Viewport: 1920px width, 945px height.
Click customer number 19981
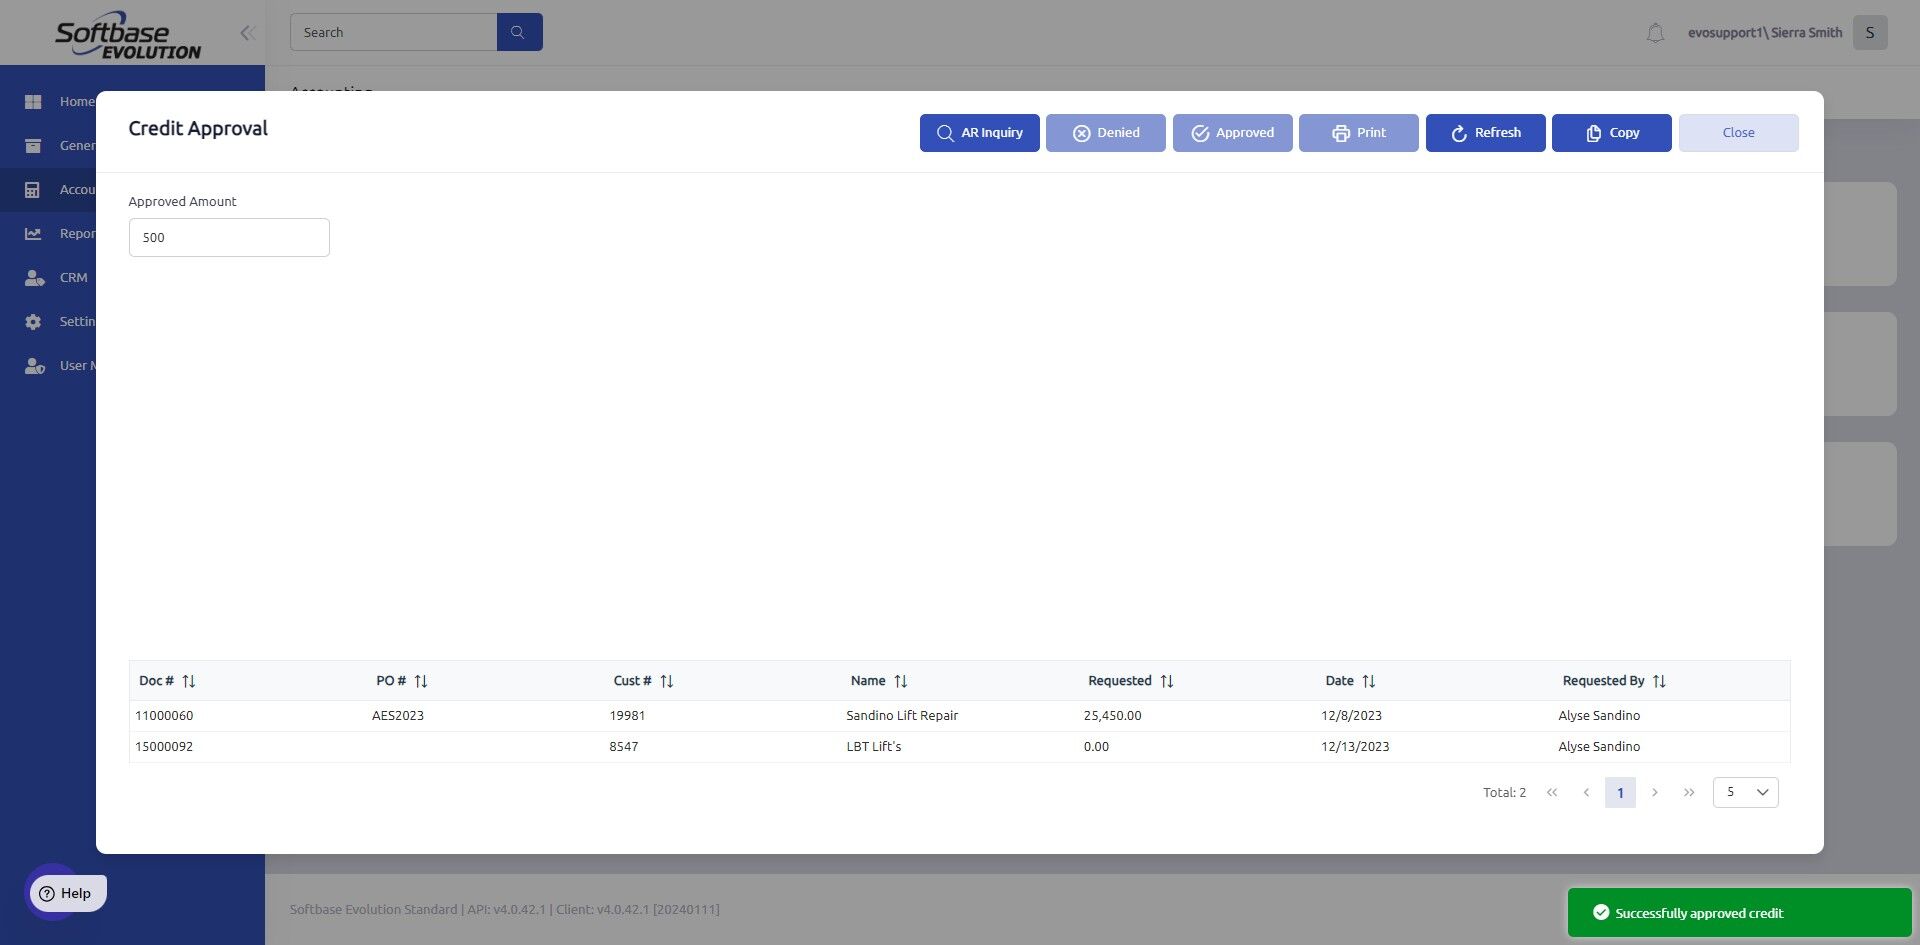coord(627,716)
